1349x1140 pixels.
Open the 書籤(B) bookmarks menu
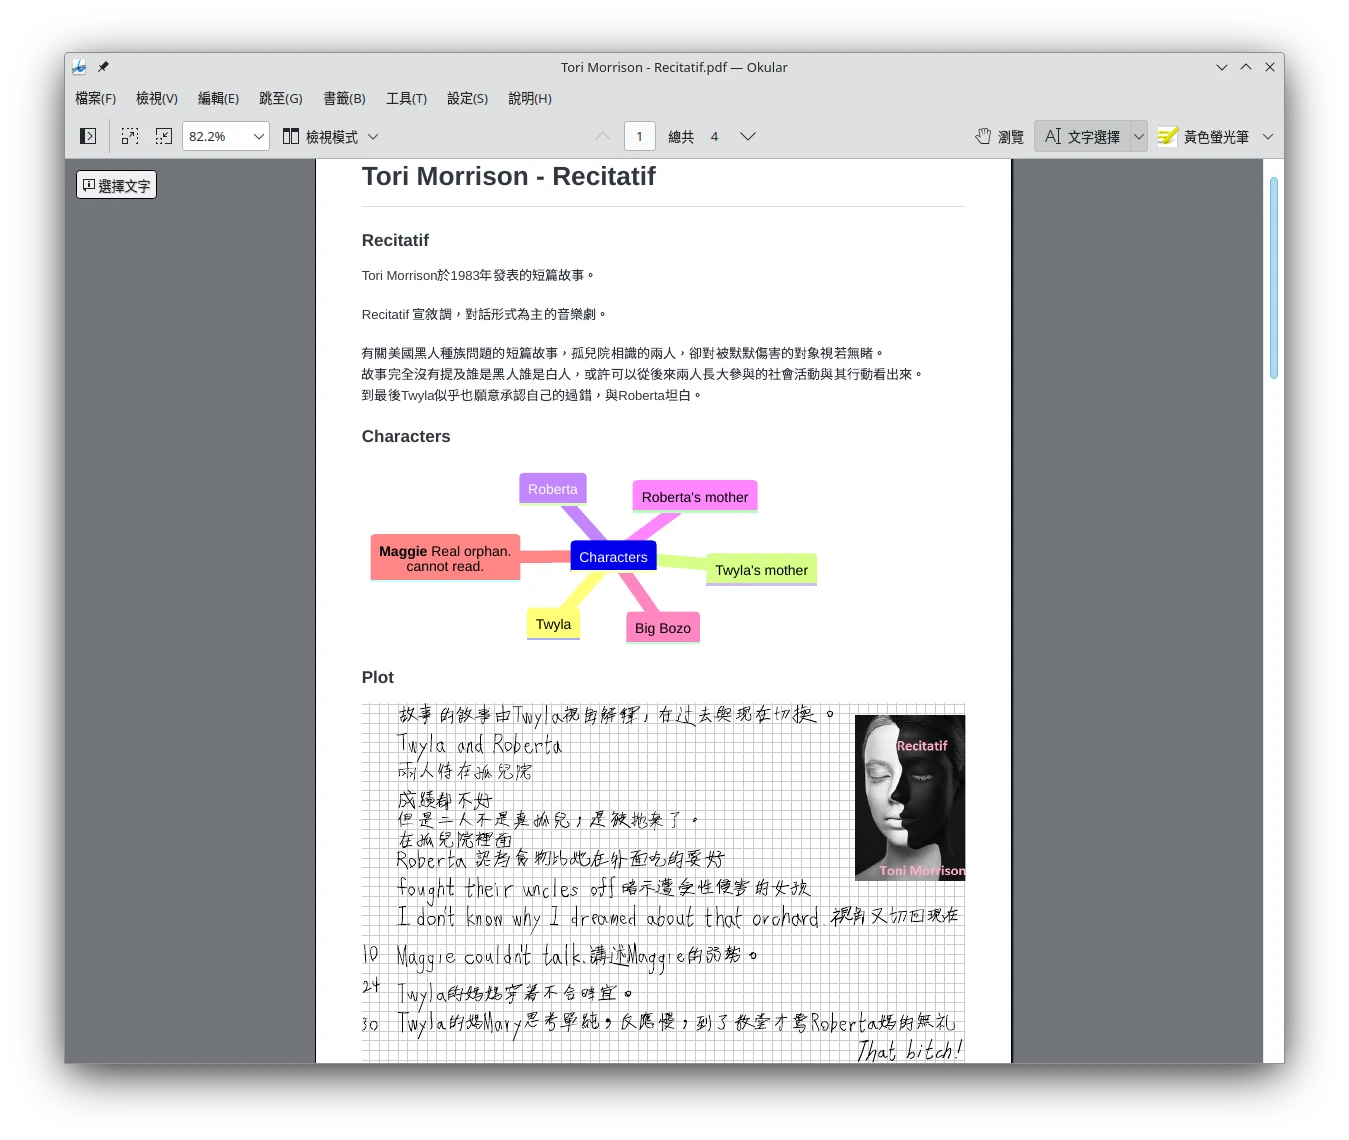point(344,98)
